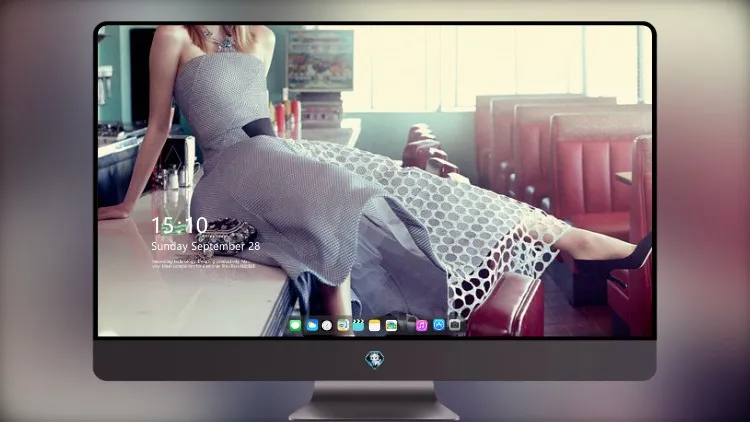This screenshot has width=750, height=422.
Task: Open the white Clock dock icon
Action: (x=327, y=325)
